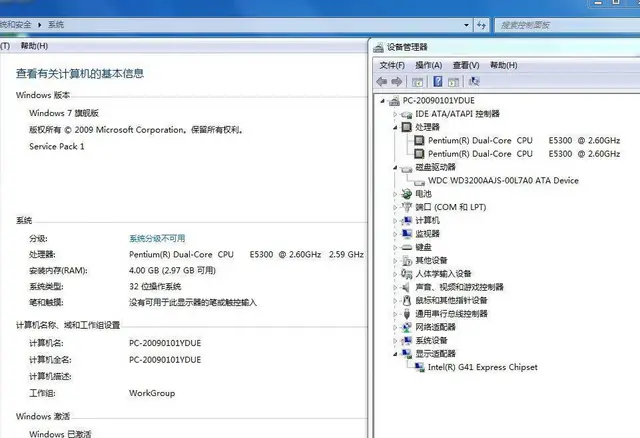Viewport: 640px width, 438px height.
Task: Select the 鼠标和其他指针设备 label
Action: click(x=451, y=300)
